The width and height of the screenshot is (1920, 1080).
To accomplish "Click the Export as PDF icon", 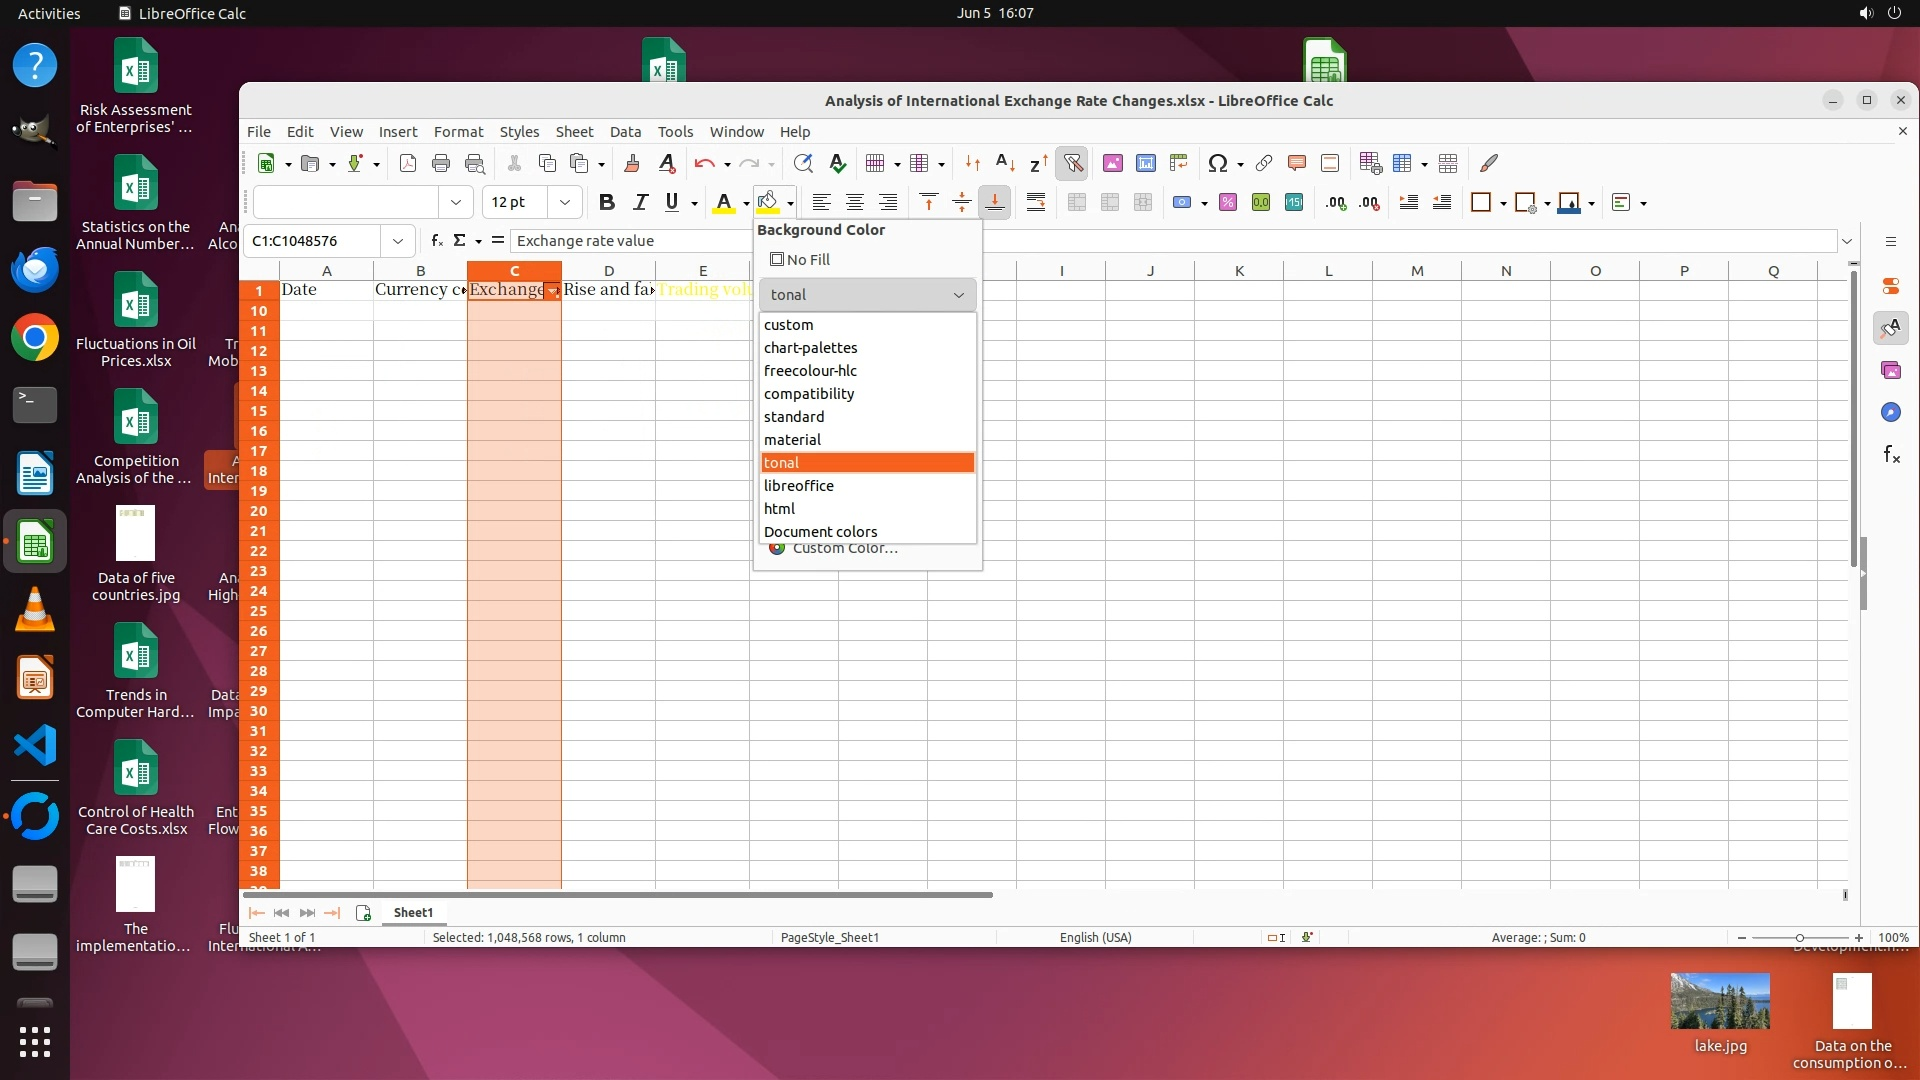I will 408,164.
